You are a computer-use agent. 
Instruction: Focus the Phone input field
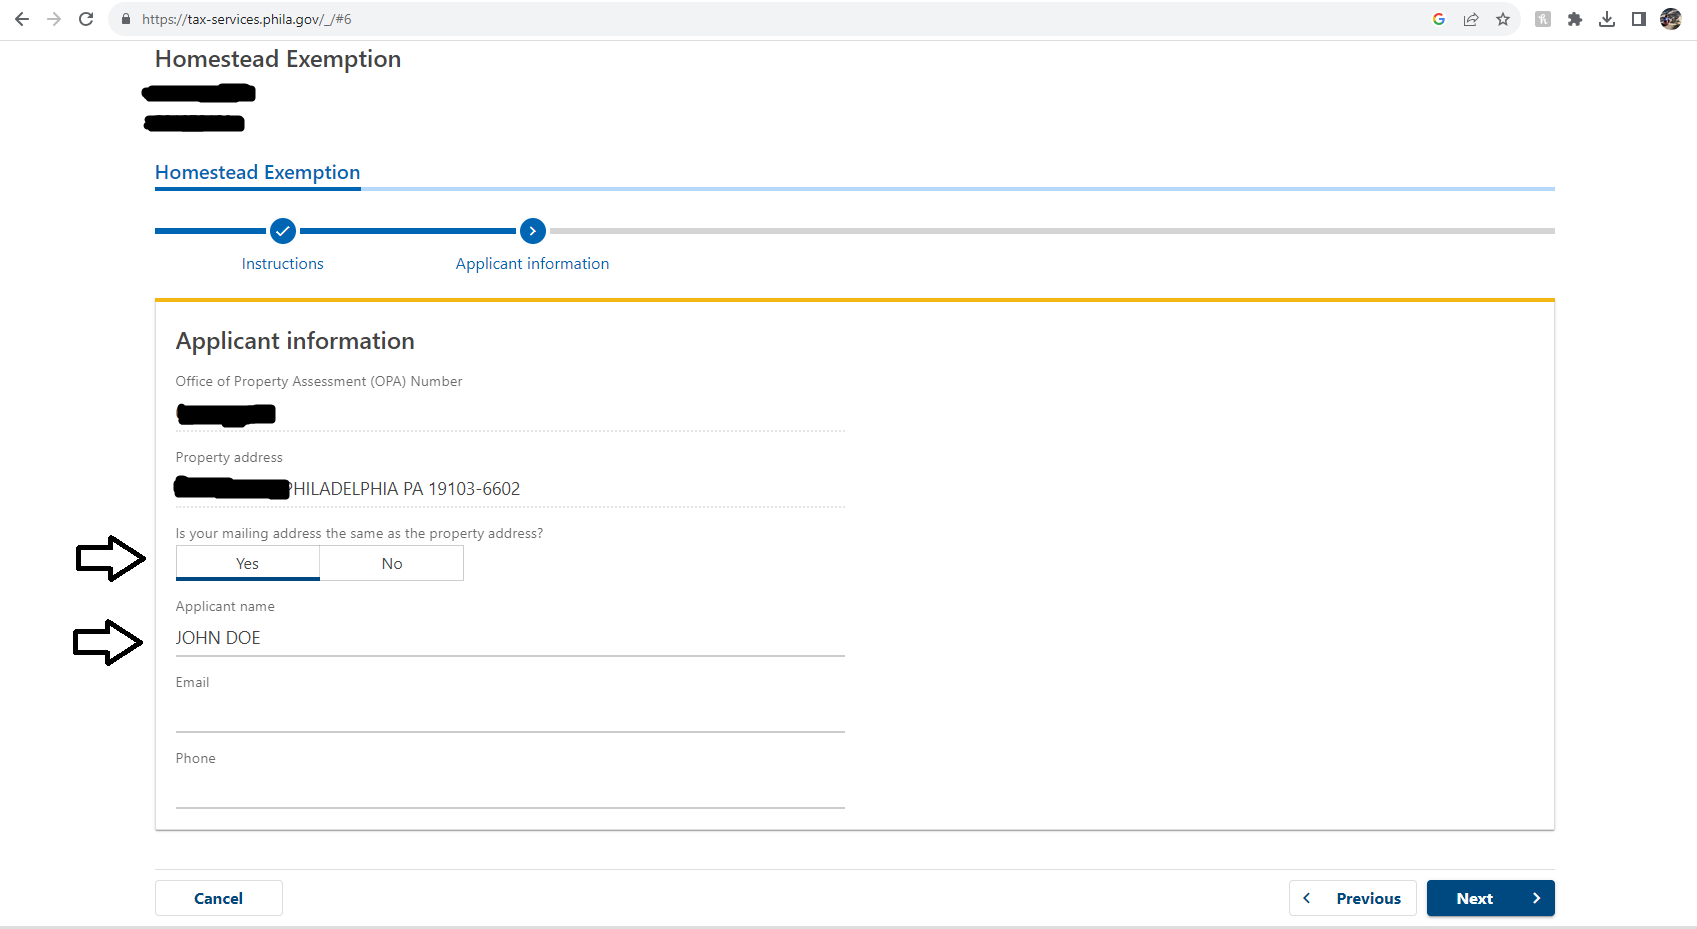point(510,790)
